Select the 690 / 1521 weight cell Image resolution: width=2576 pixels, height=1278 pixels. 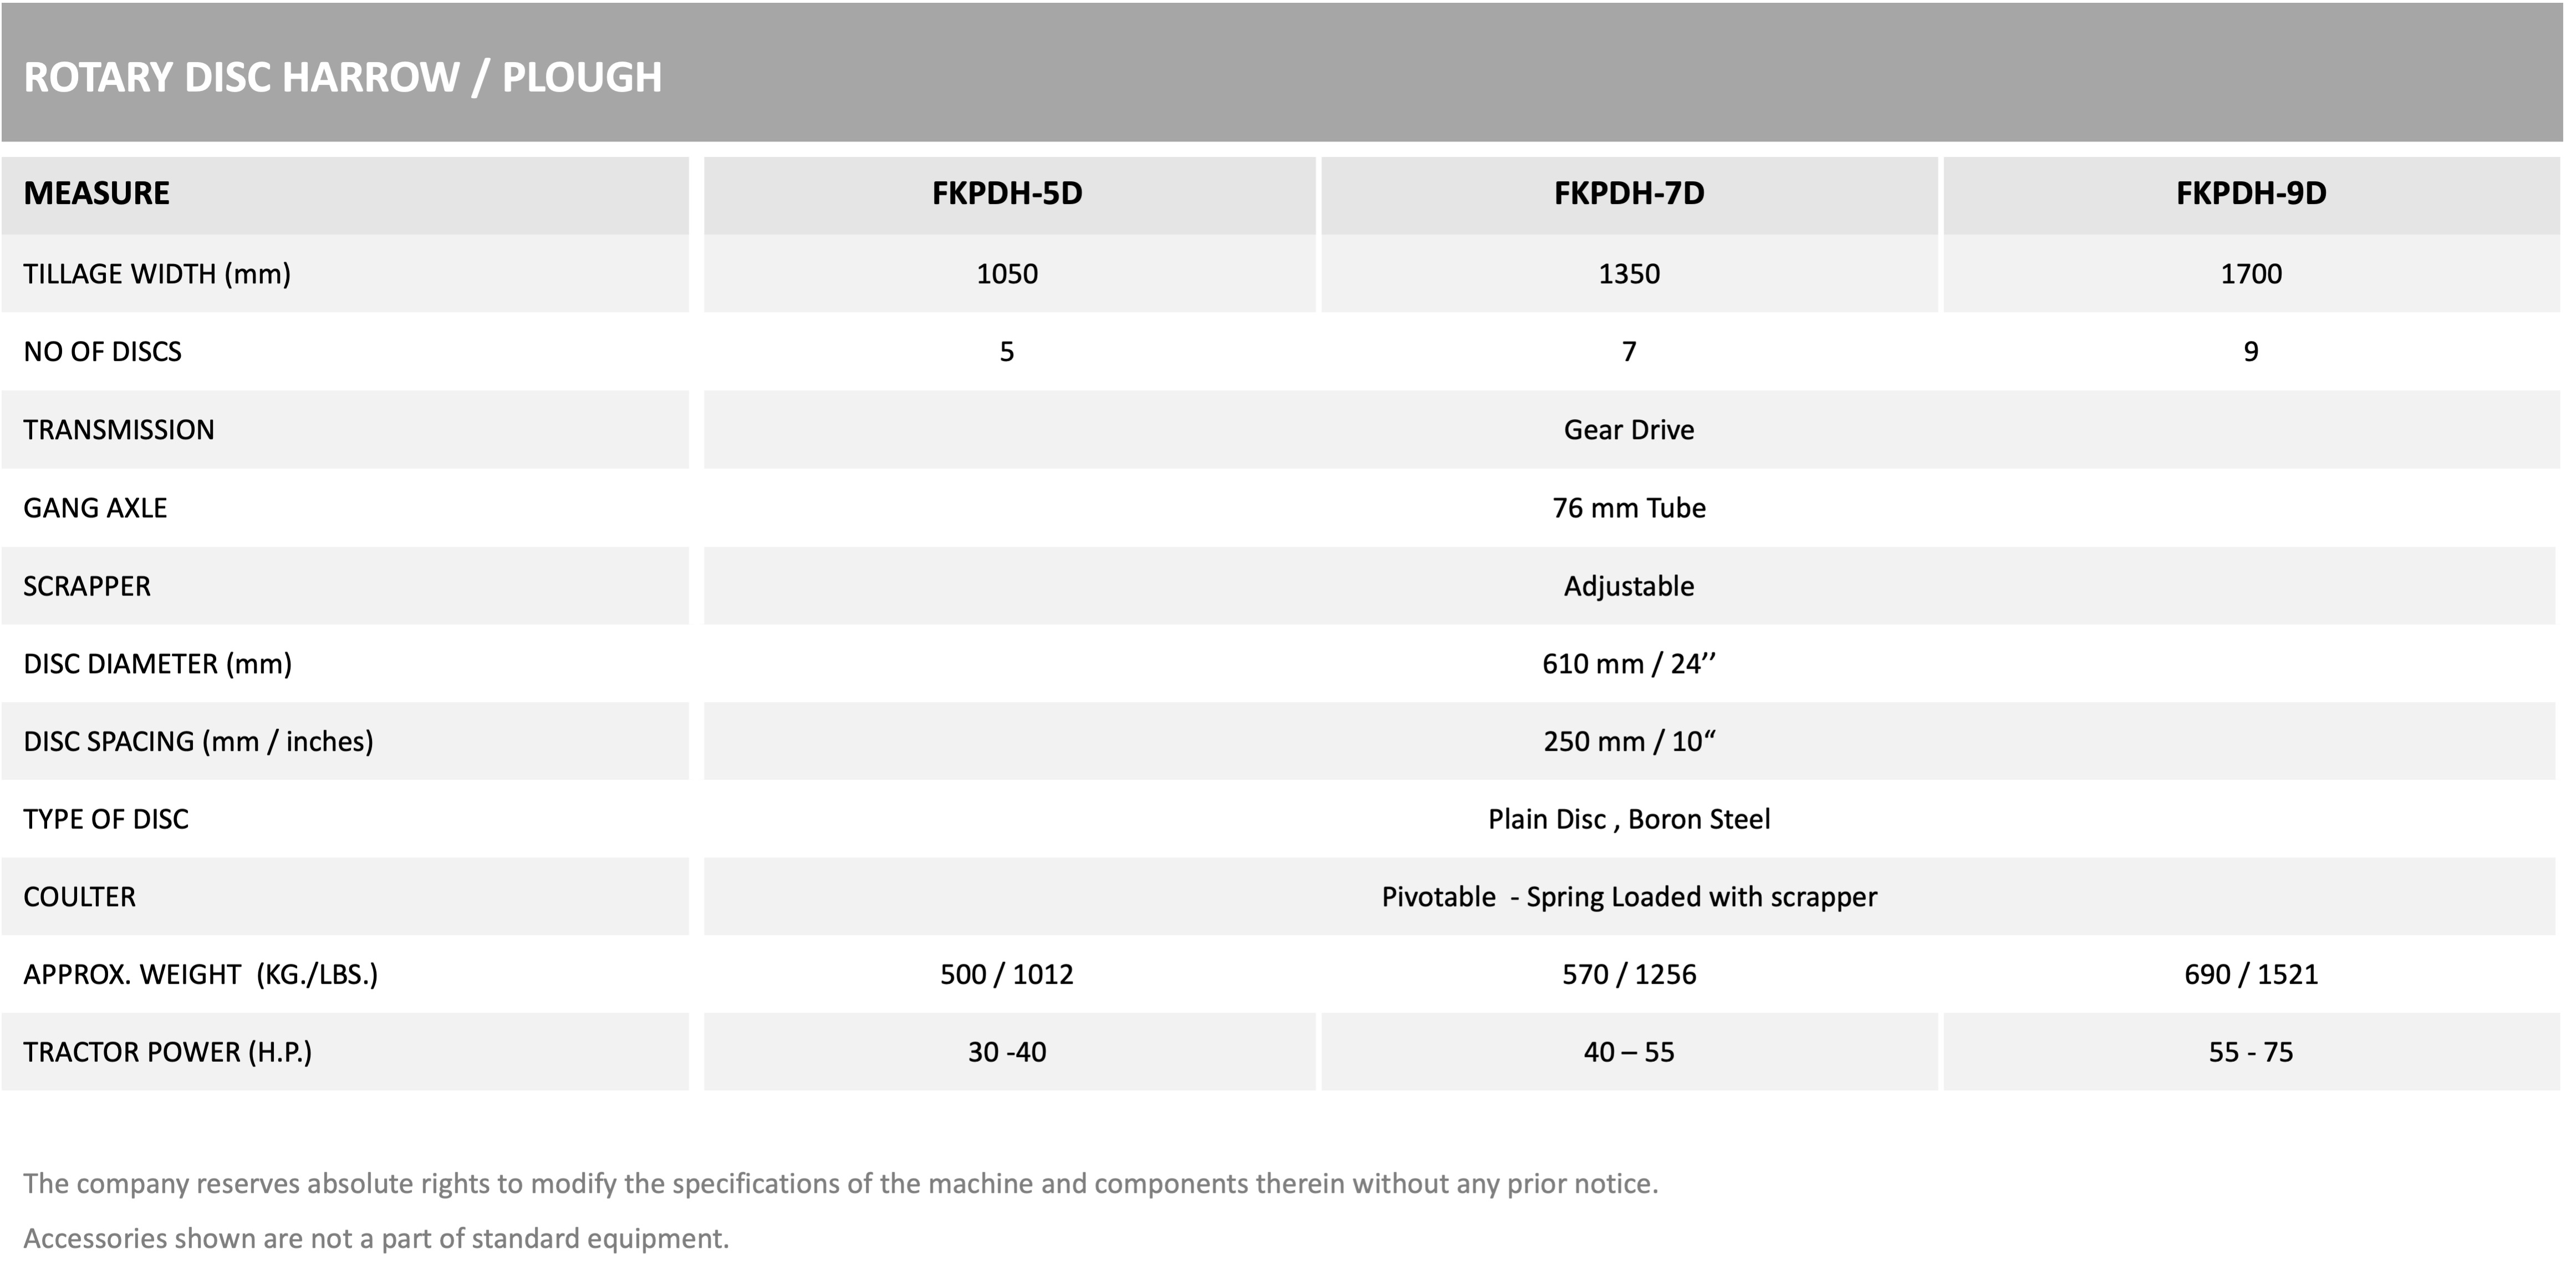(x=2251, y=975)
